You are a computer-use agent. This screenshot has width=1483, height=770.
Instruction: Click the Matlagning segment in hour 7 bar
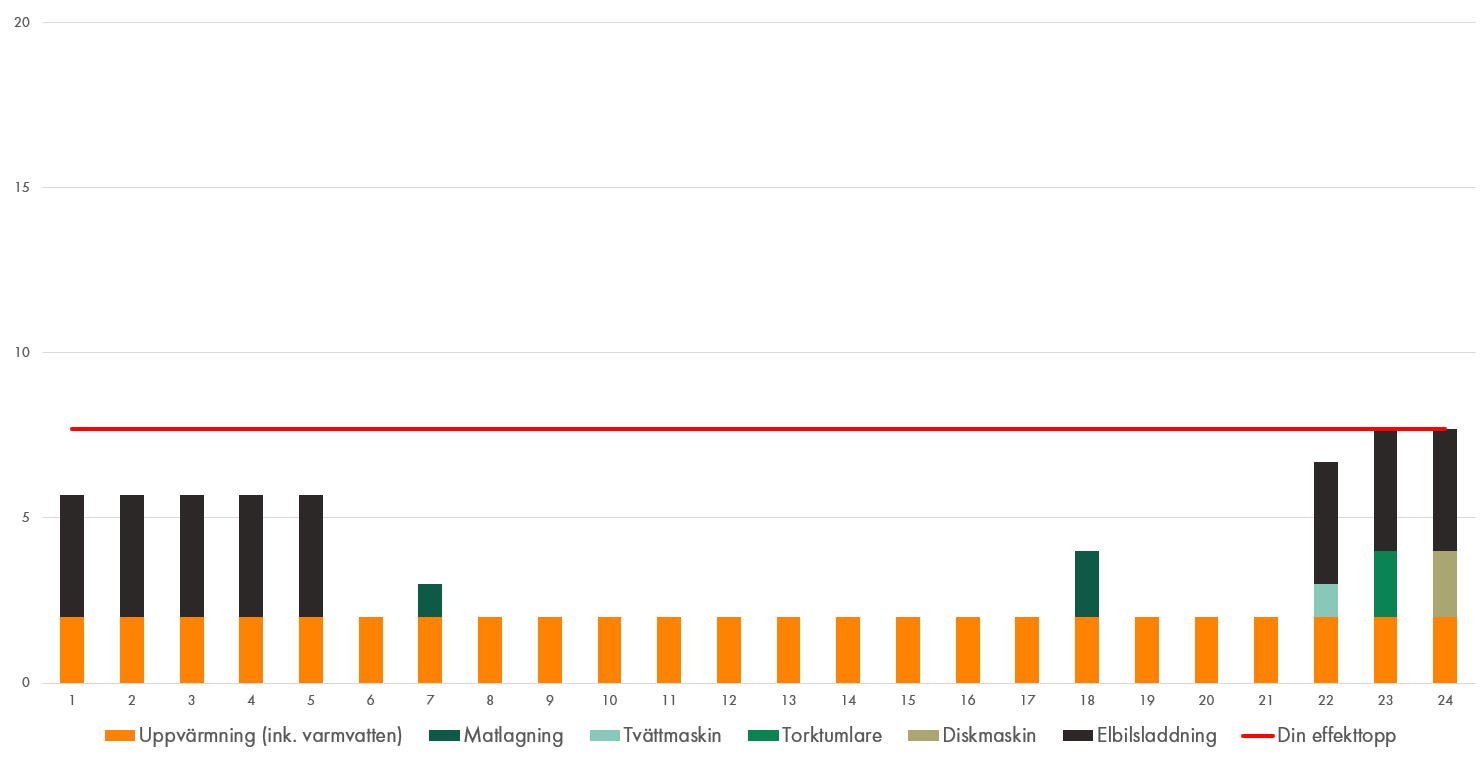430,600
